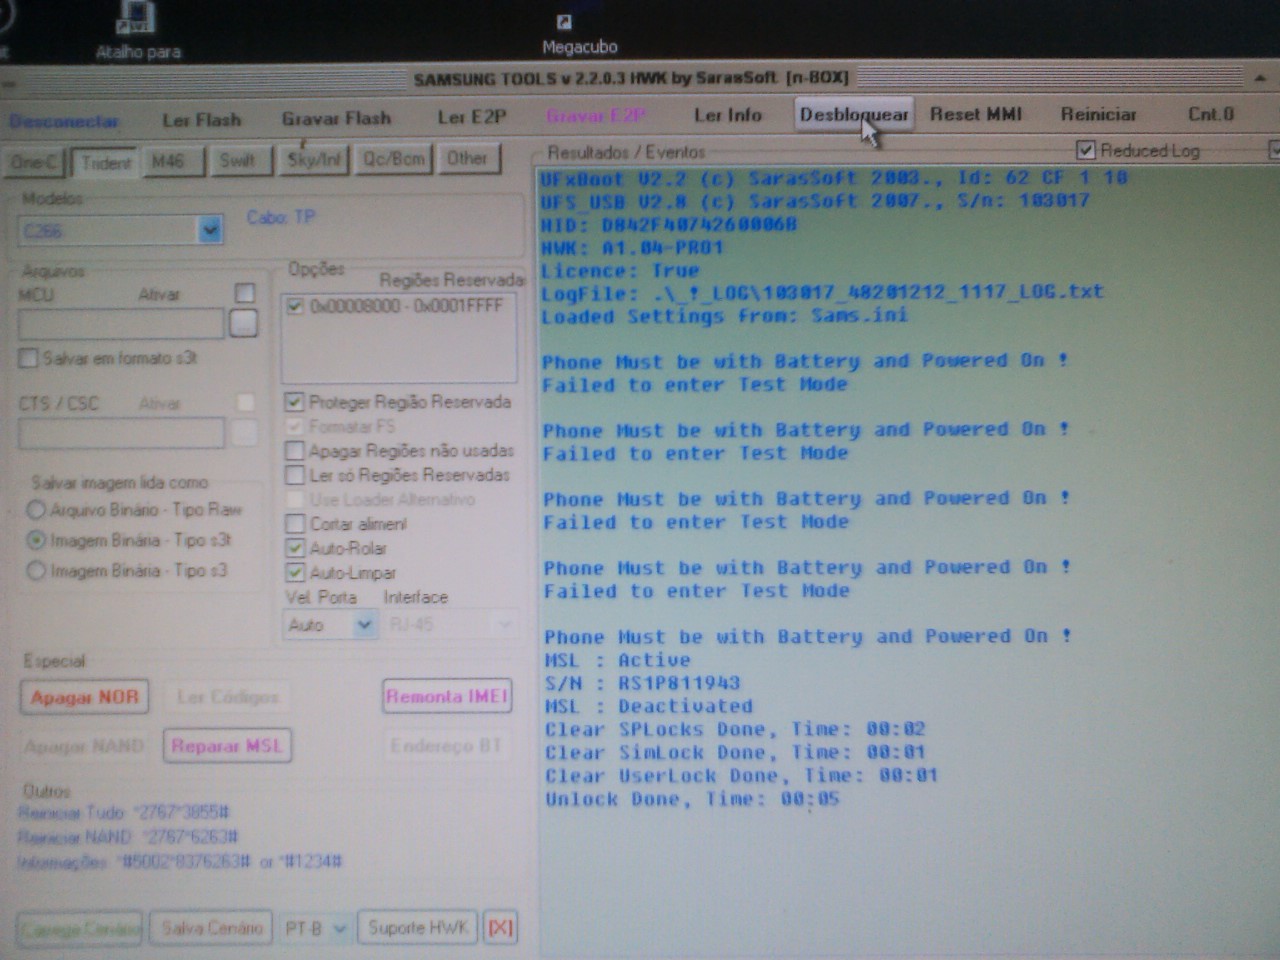Screen dimensions: 1280x960
Task: Switch to the Other tab
Action: click(x=467, y=159)
